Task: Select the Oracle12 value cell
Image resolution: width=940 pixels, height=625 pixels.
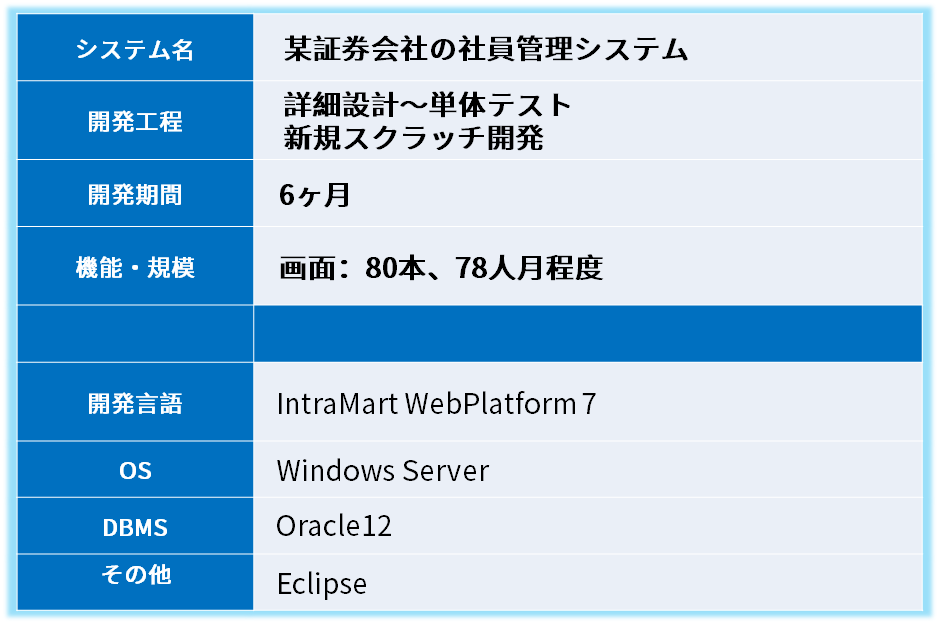Action: point(334,526)
